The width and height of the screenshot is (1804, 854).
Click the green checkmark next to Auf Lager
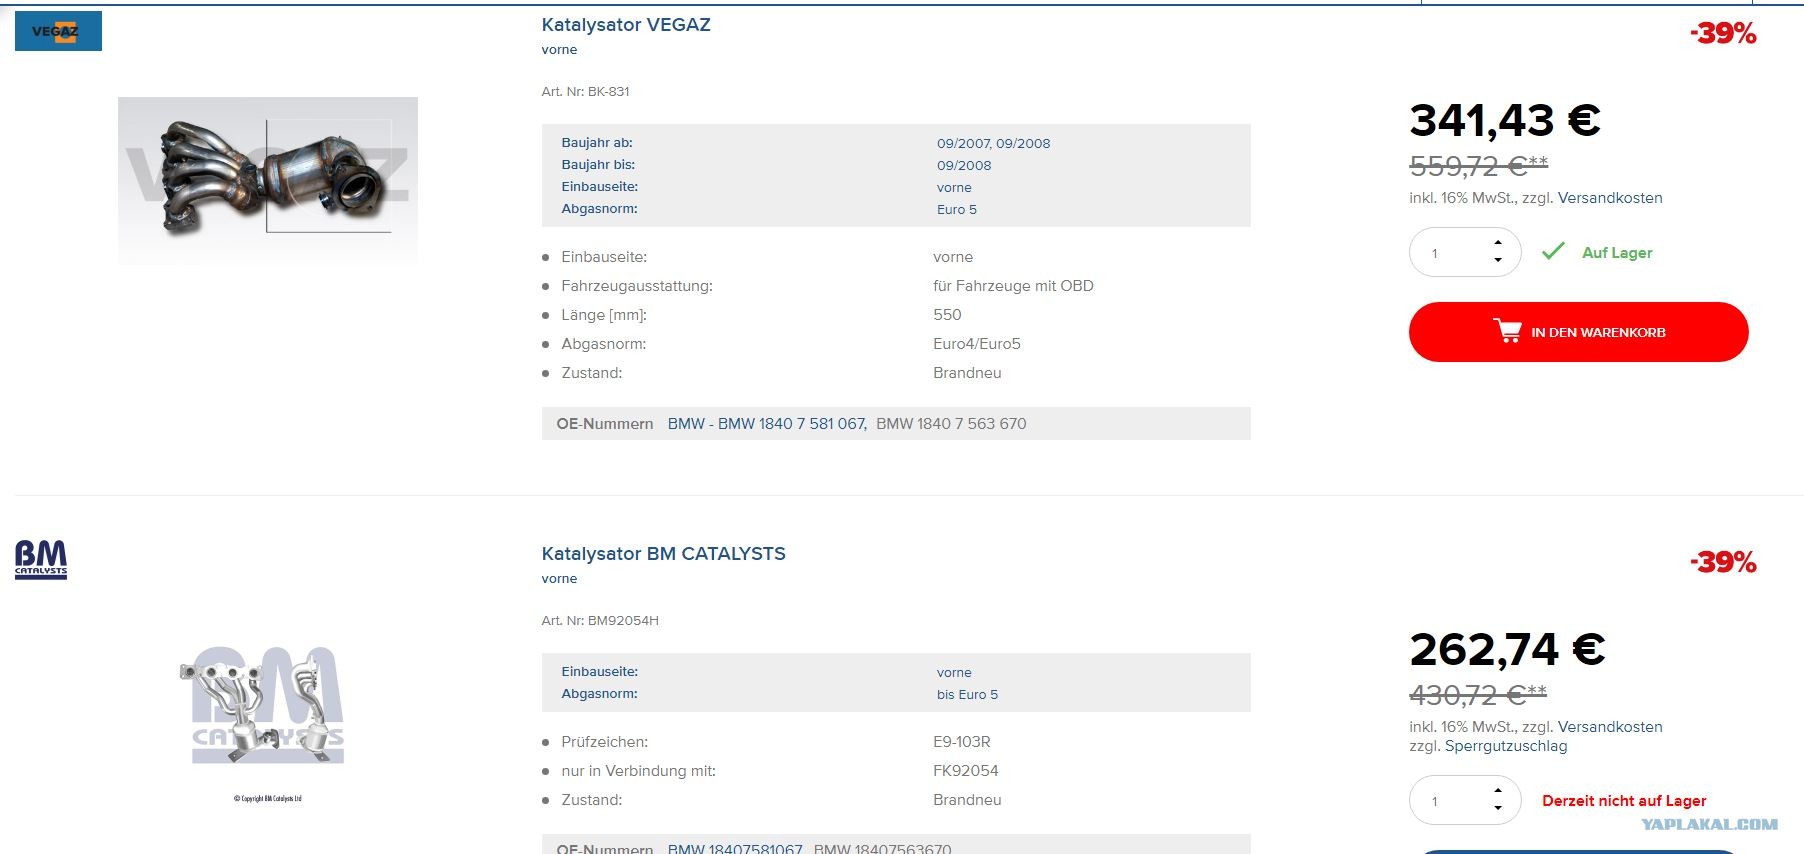(x=1553, y=252)
